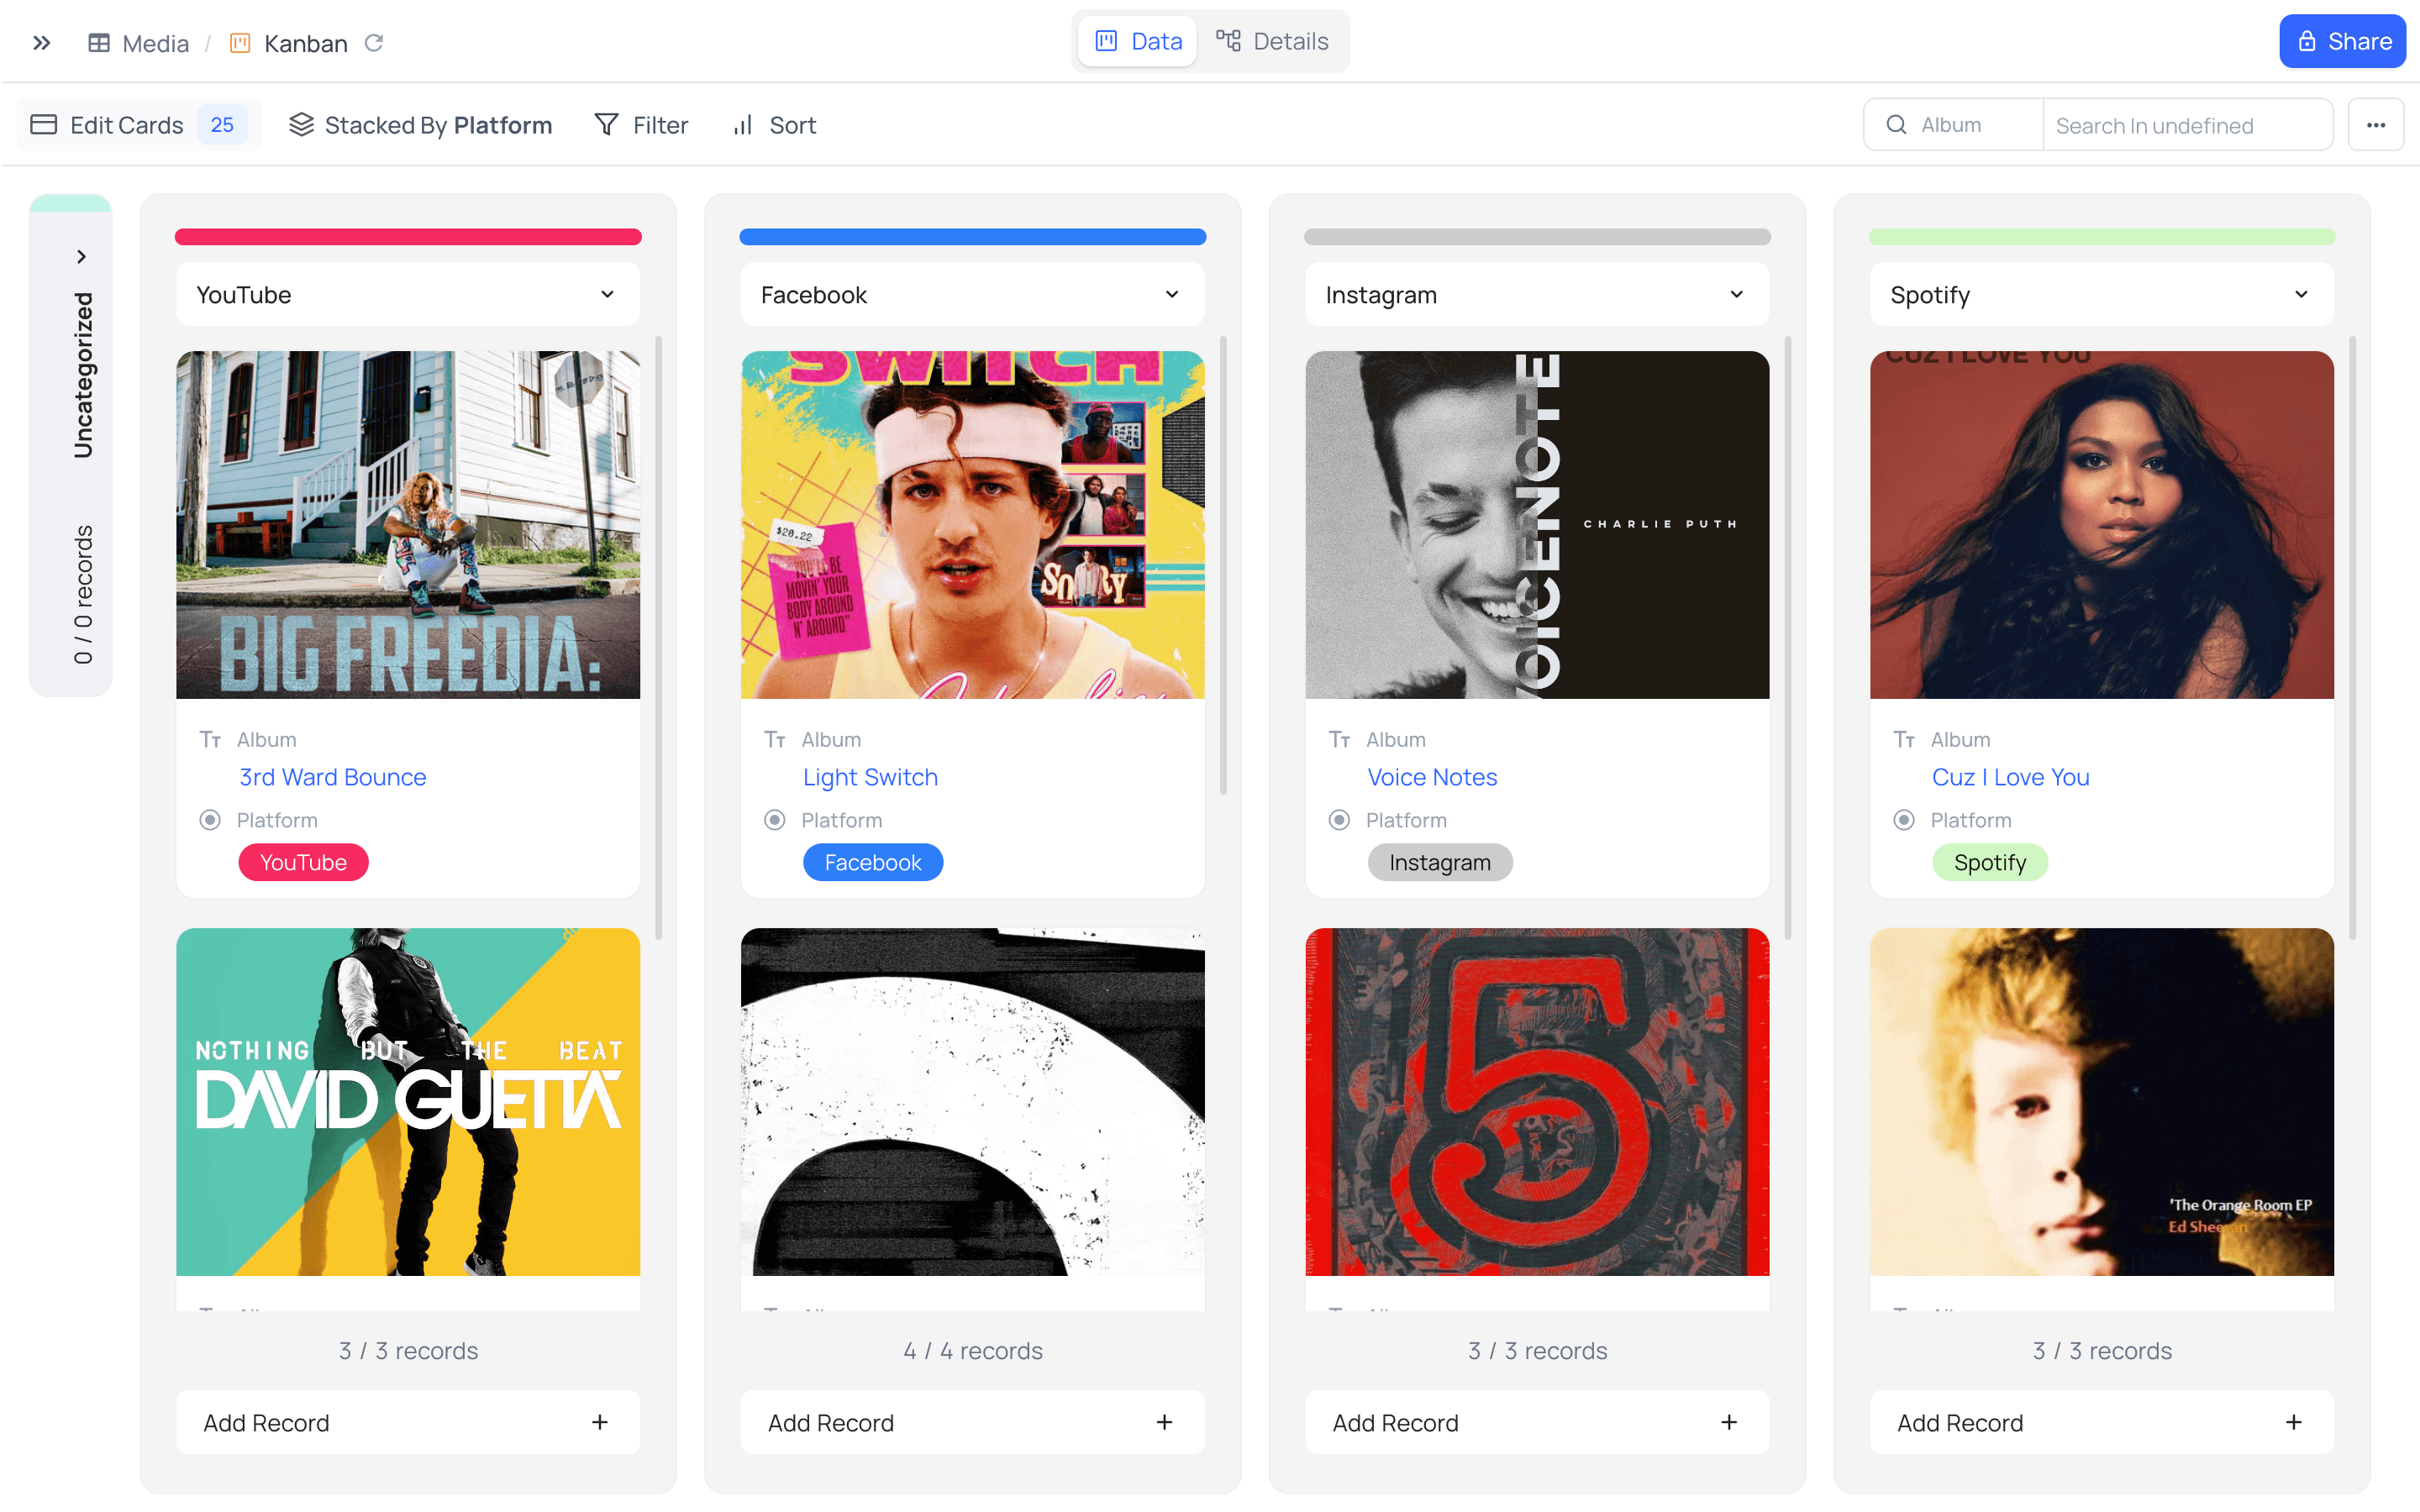Click the Stacked By Platform layers icon
This screenshot has width=2420, height=1512.
(301, 125)
